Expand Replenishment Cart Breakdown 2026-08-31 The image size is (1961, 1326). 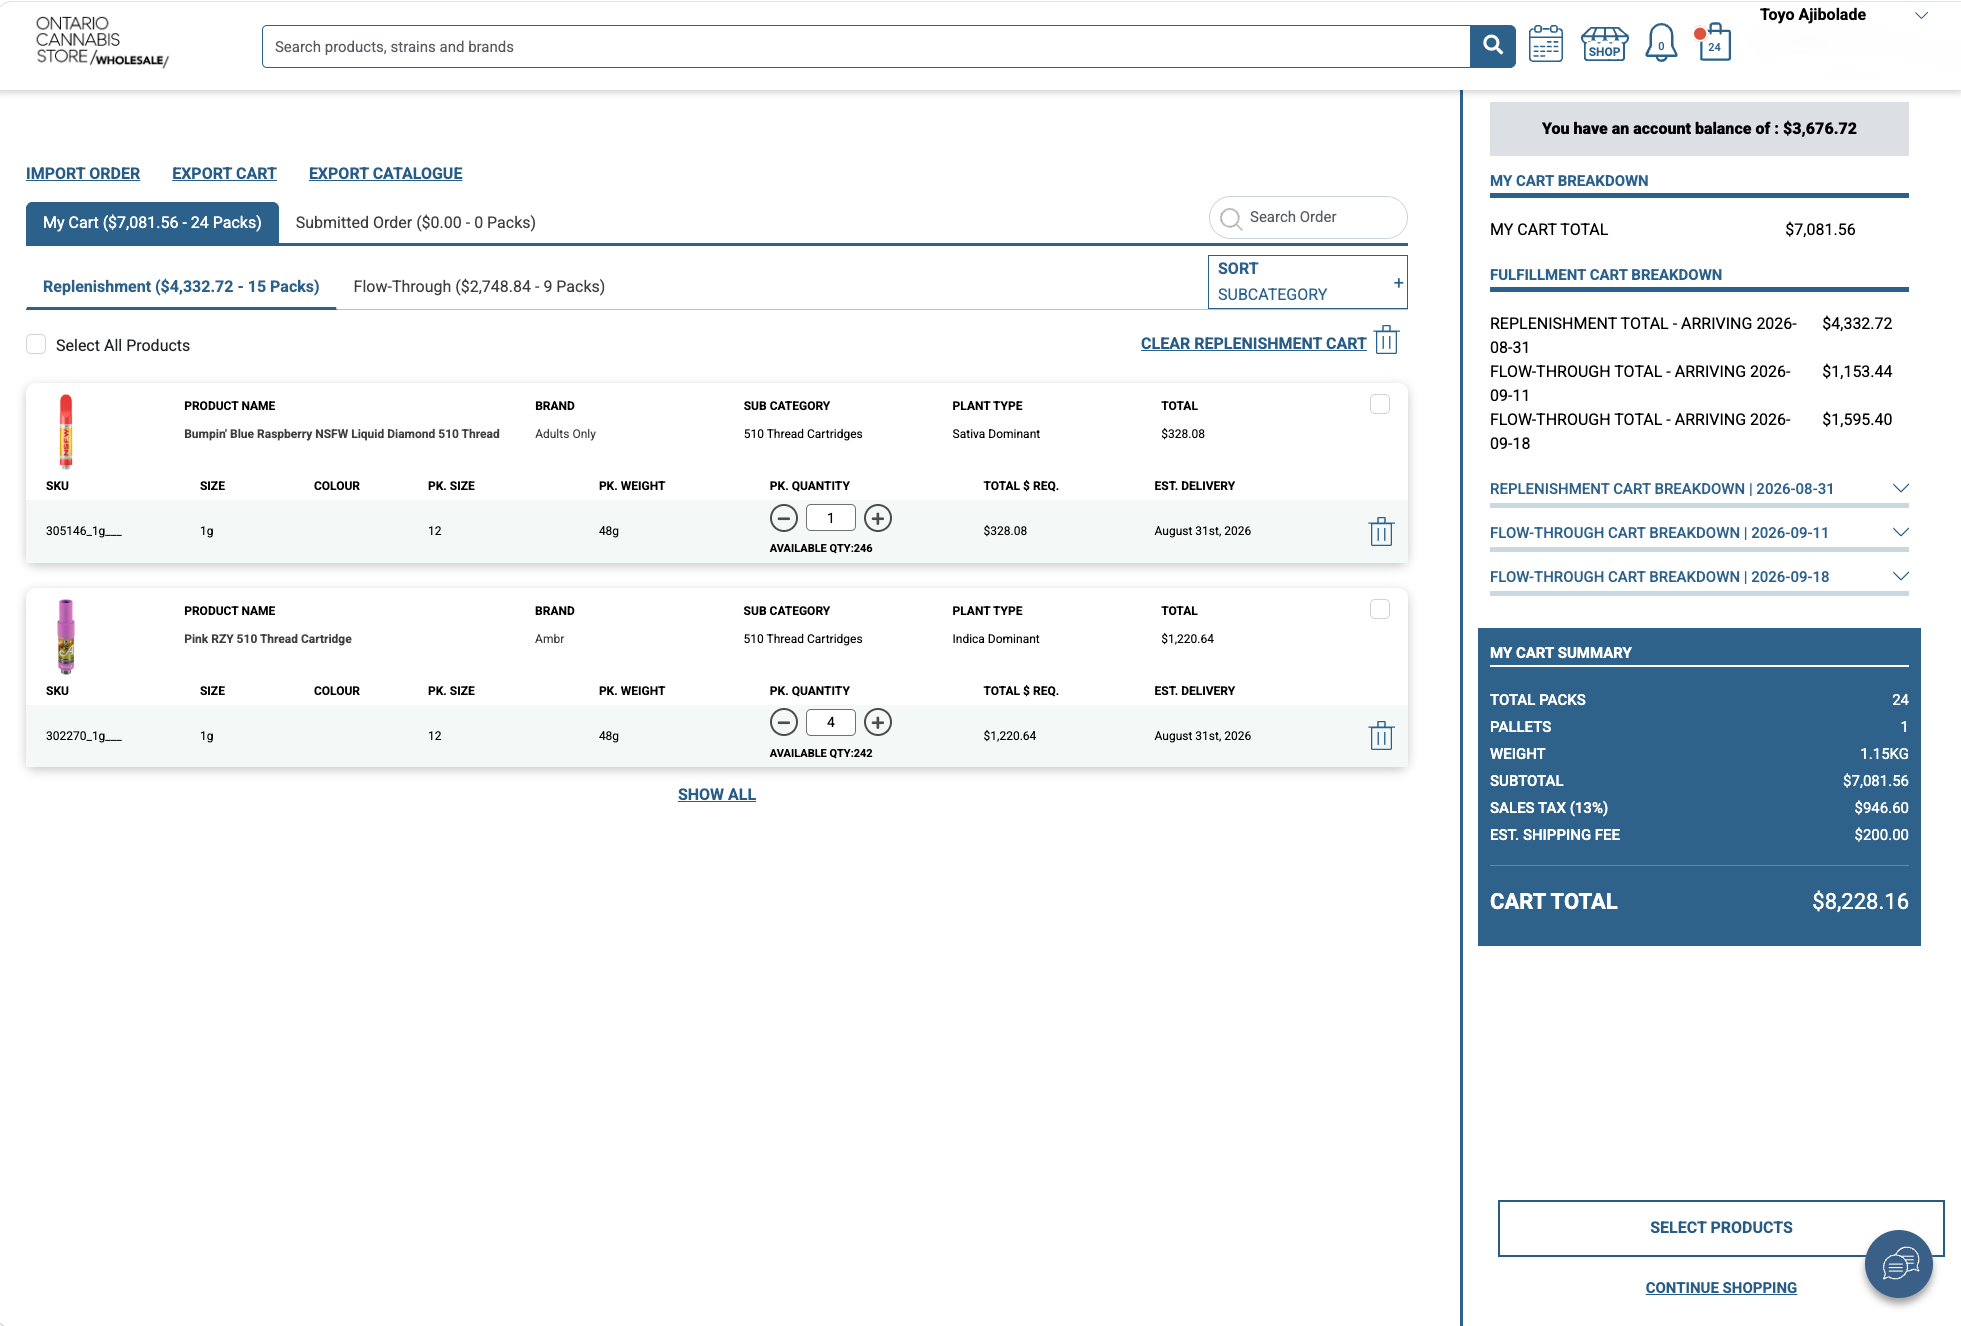[1699, 489]
